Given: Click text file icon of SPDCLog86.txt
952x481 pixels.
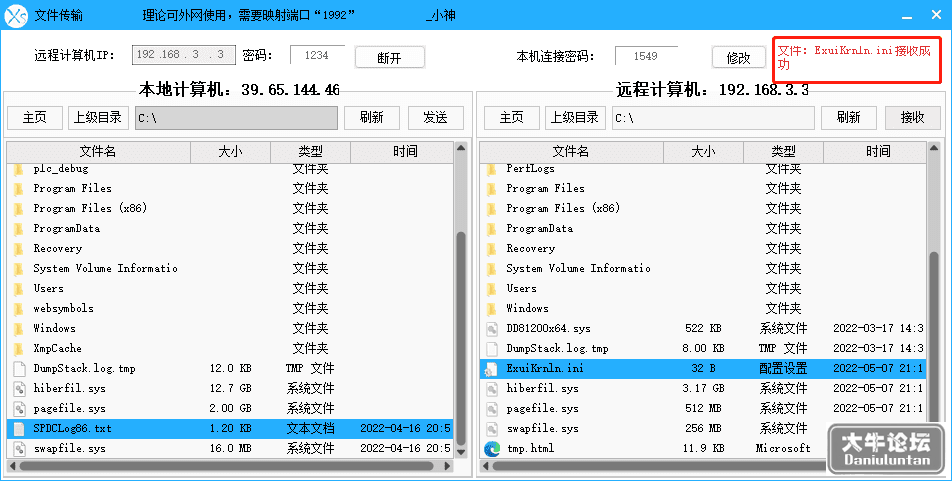Looking at the screenshot, I should click(19, 429).
